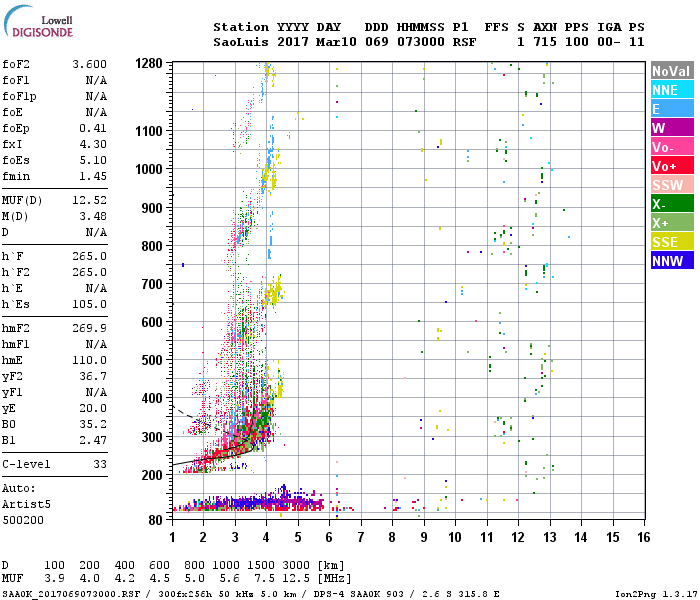
Task: Select the Vo- pink legend swatch
Action: pyautogui.click(x=672, y=147)
